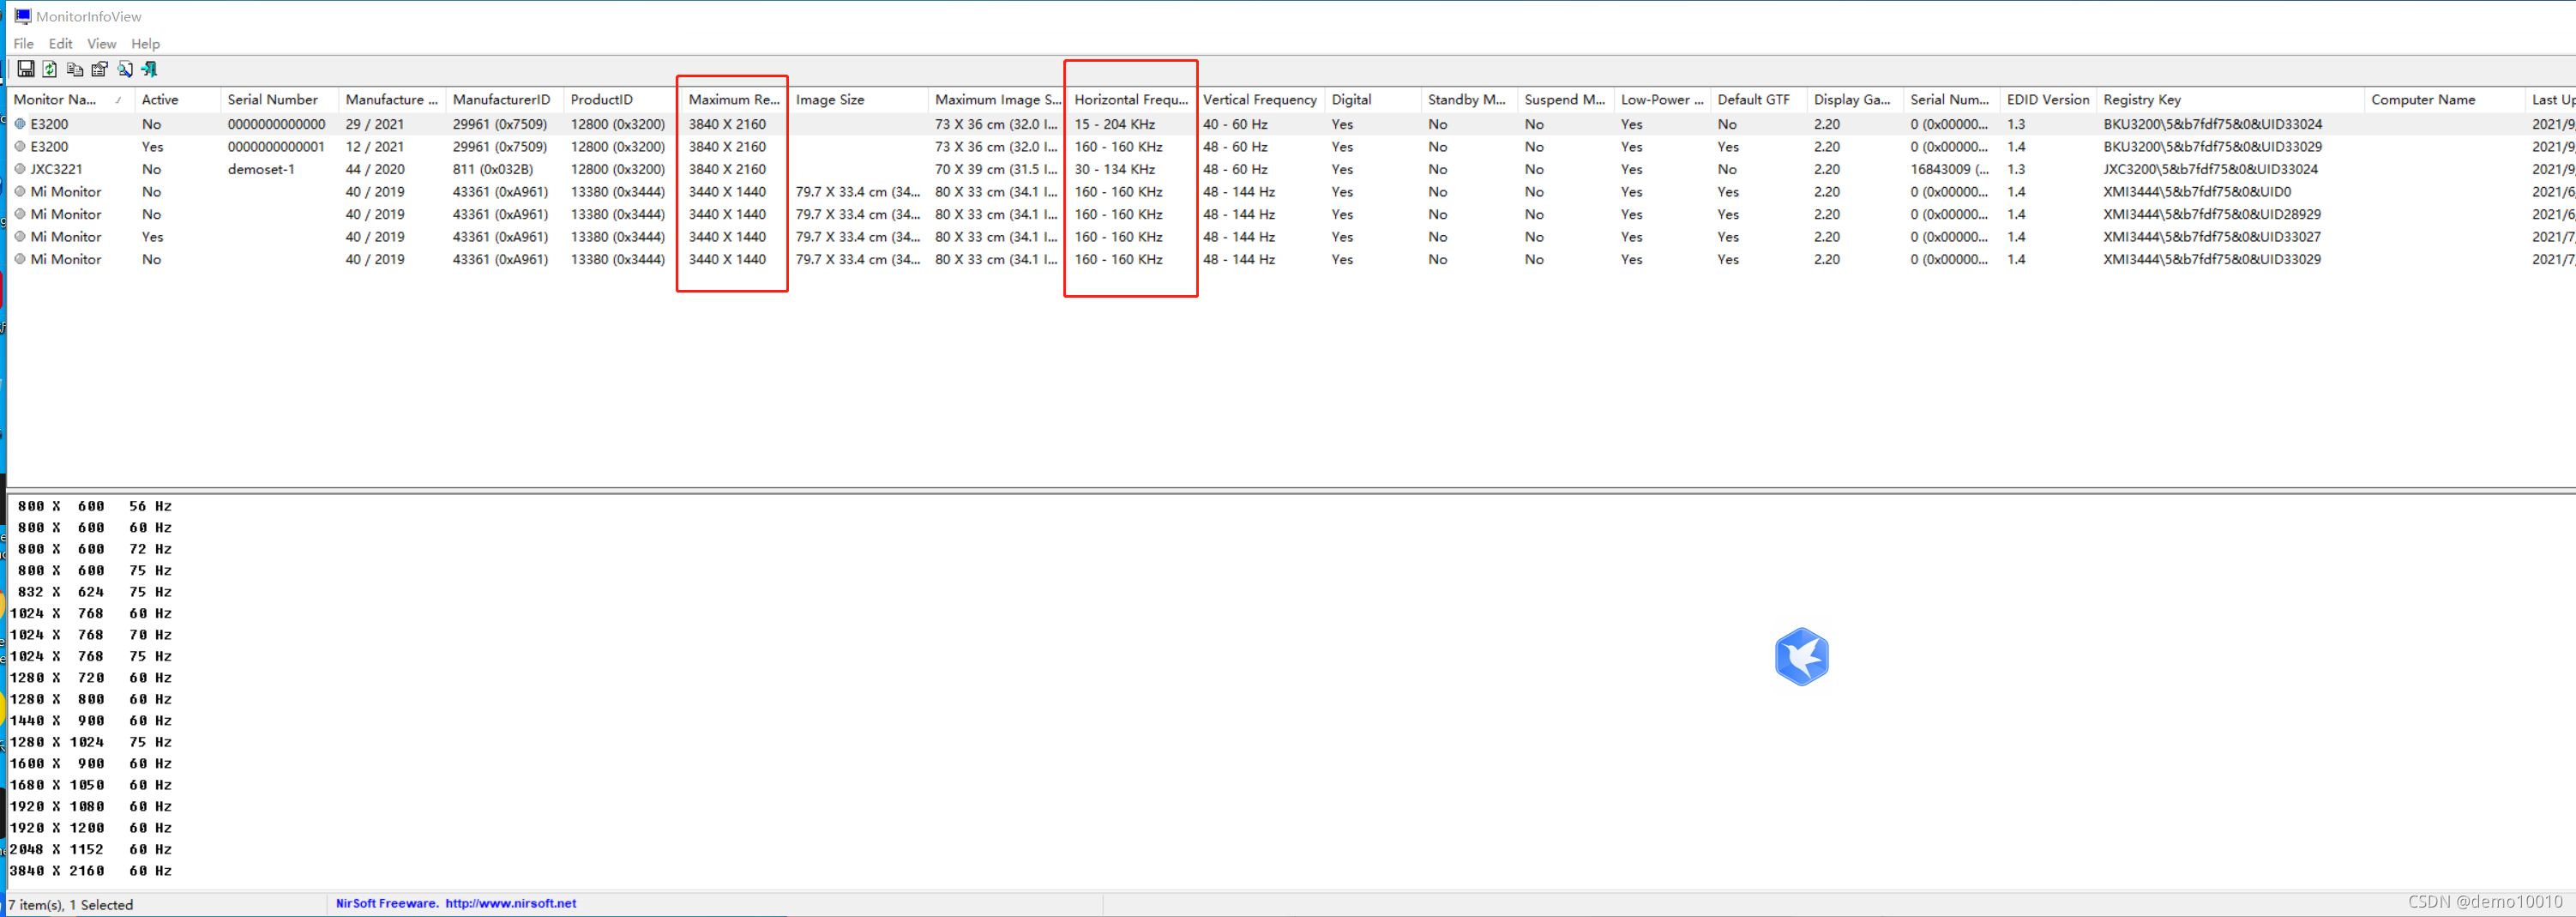Viewport: 2576px width, 917px height.
Task: Click the Find magnifier toolbar icon
Action: pyautogui.click(x=125, y=69)
